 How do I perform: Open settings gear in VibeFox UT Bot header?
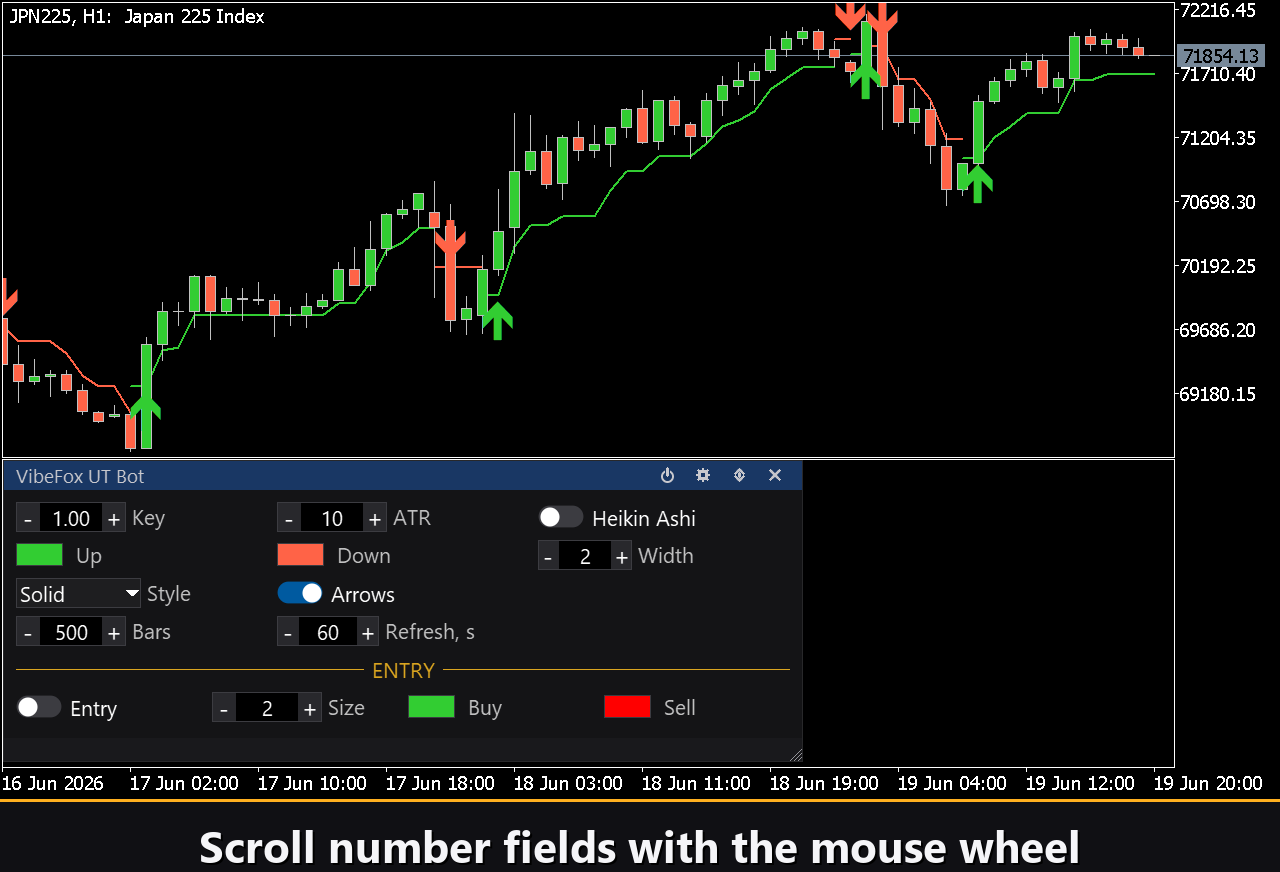[x=703, y=476]
